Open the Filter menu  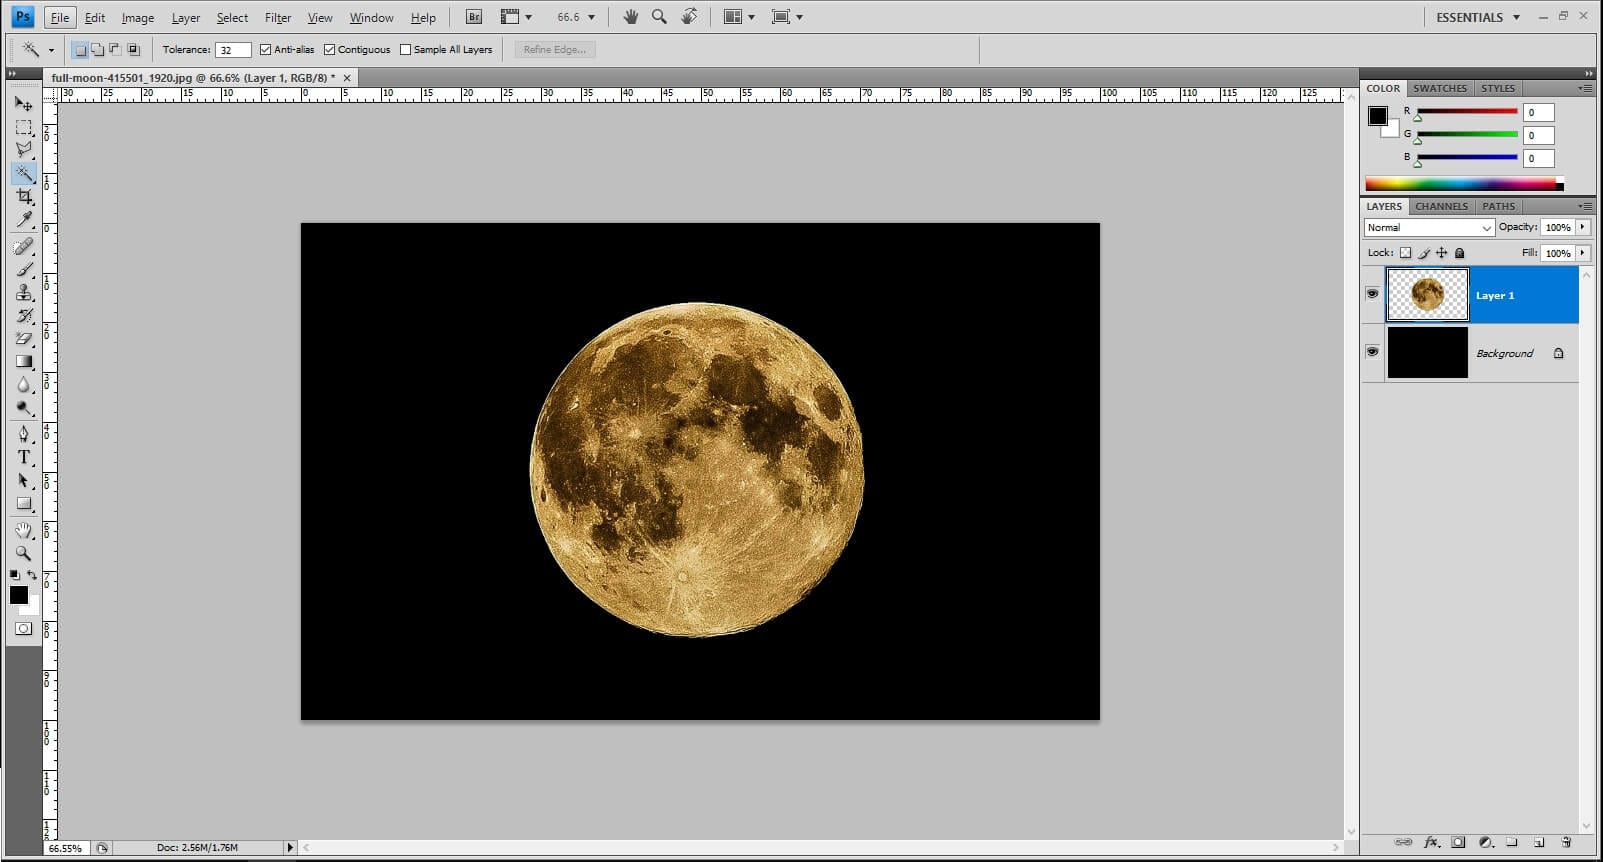(x=278, y=17)
